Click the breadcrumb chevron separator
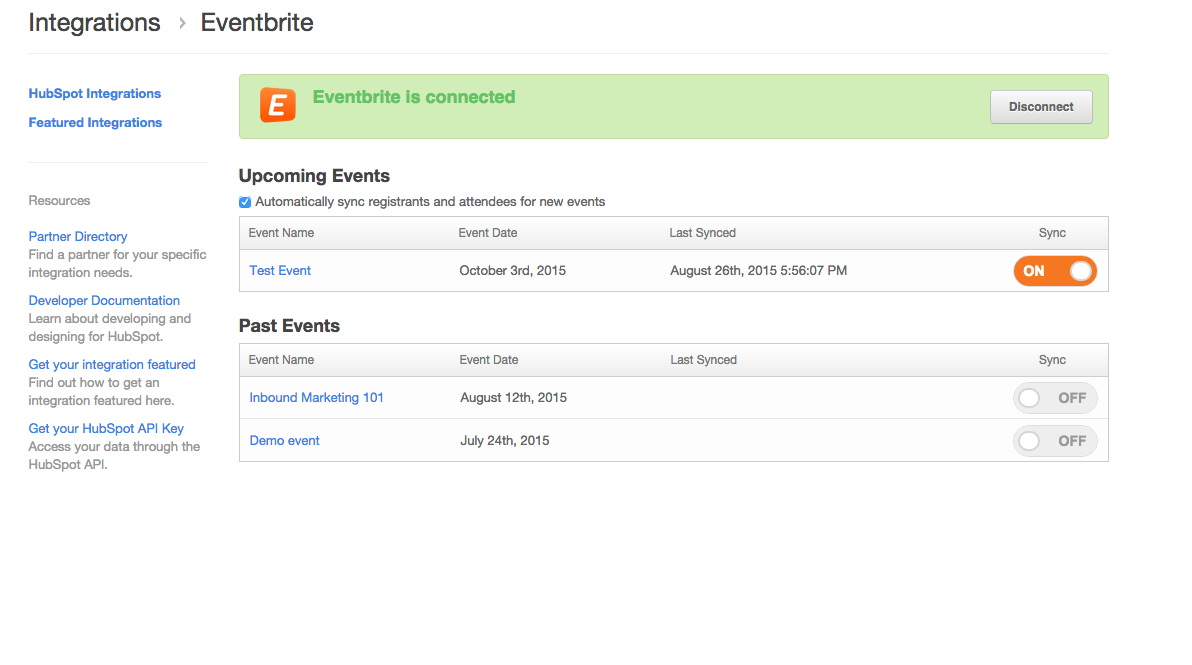The image size is (1192, 665). [182, 24]
